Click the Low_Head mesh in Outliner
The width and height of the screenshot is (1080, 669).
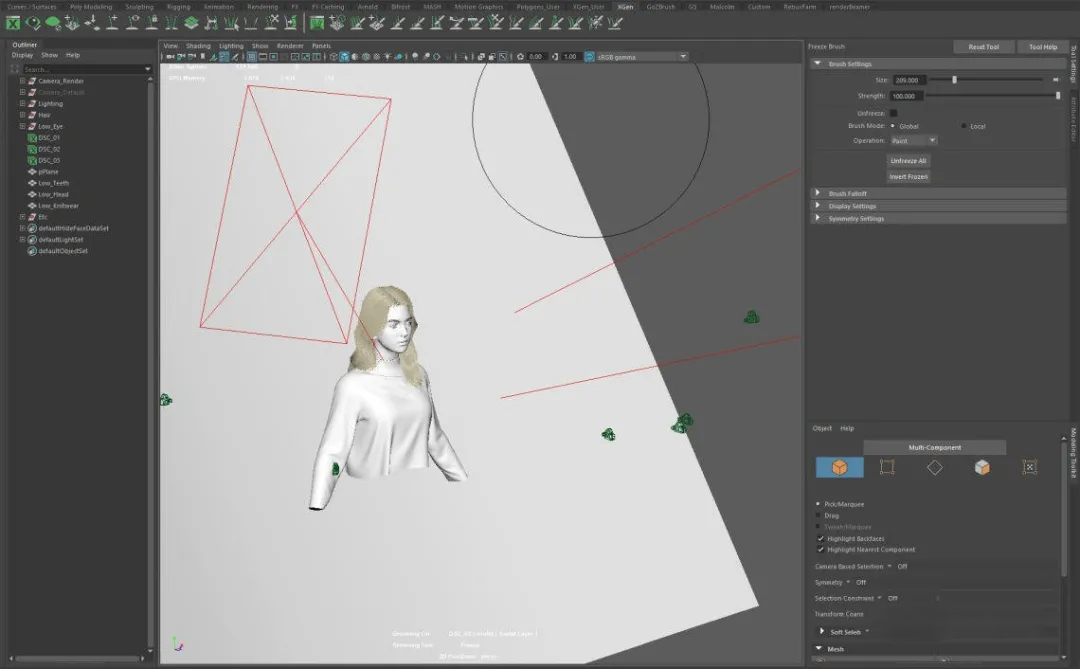click(53, 194)
